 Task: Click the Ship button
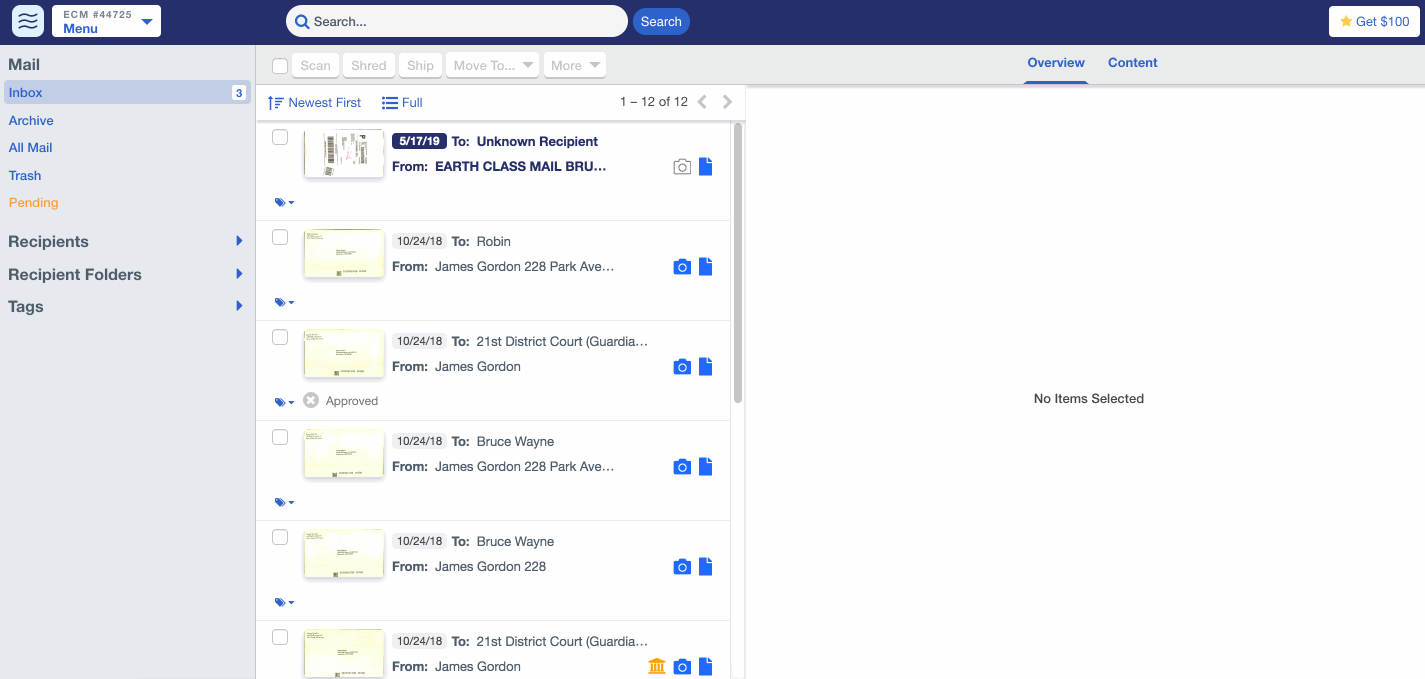pos(420,65)
